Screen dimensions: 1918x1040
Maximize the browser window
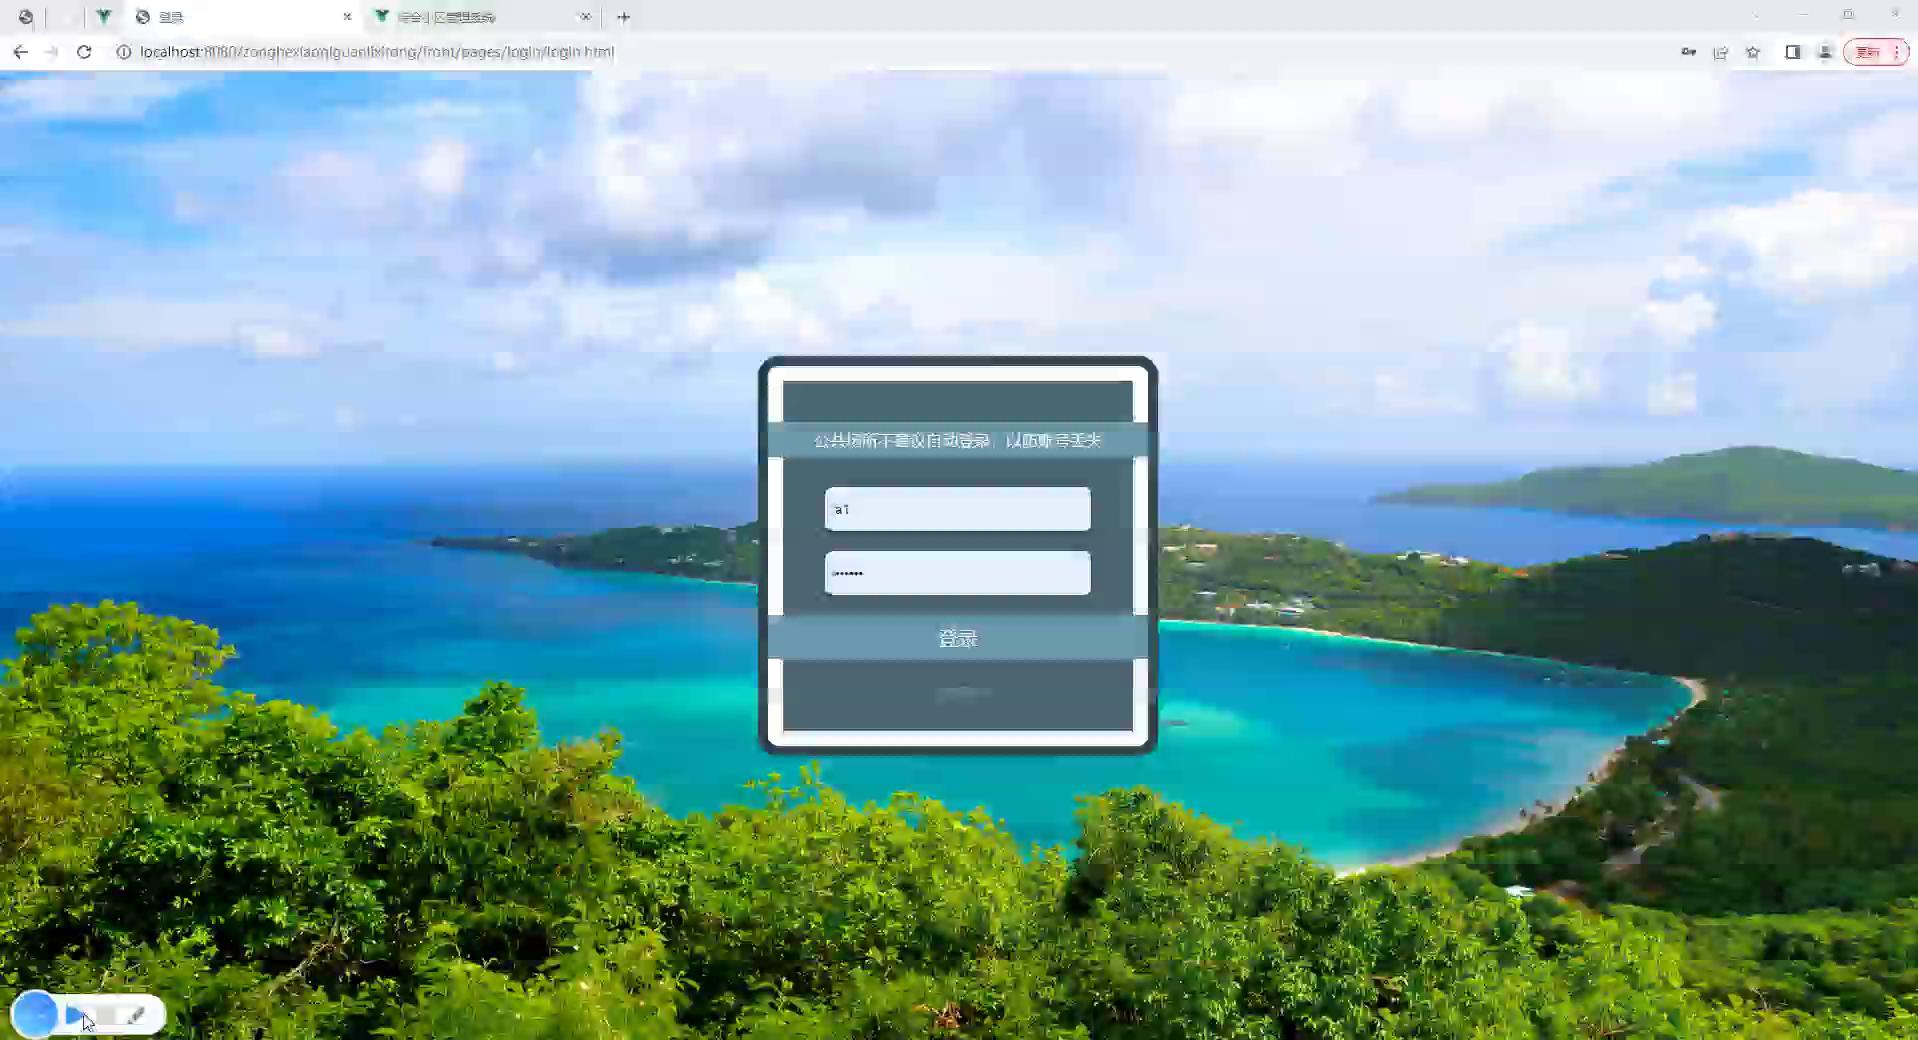point(1848,15)
